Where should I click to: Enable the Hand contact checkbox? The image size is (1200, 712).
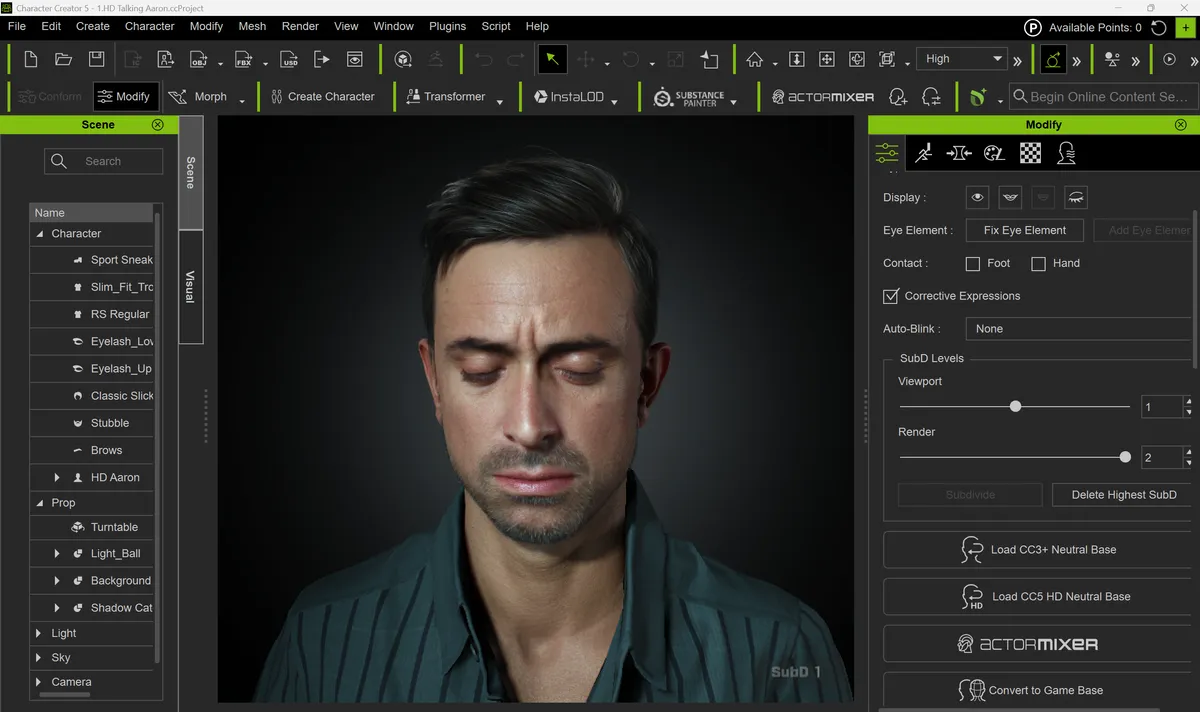[x=1038, y=264]
